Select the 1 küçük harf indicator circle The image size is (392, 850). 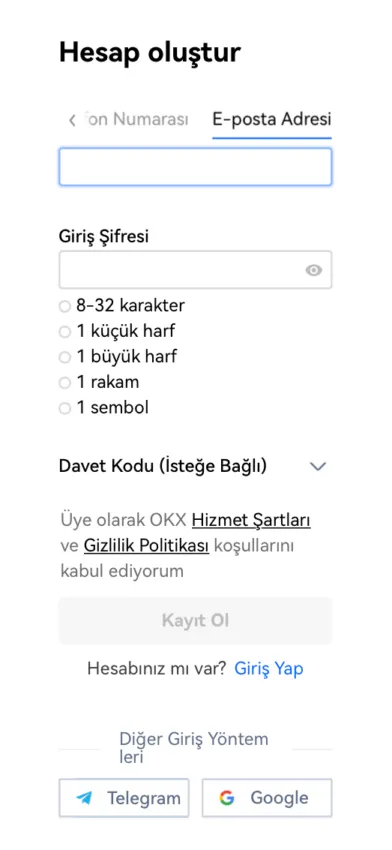click(65, 332)
